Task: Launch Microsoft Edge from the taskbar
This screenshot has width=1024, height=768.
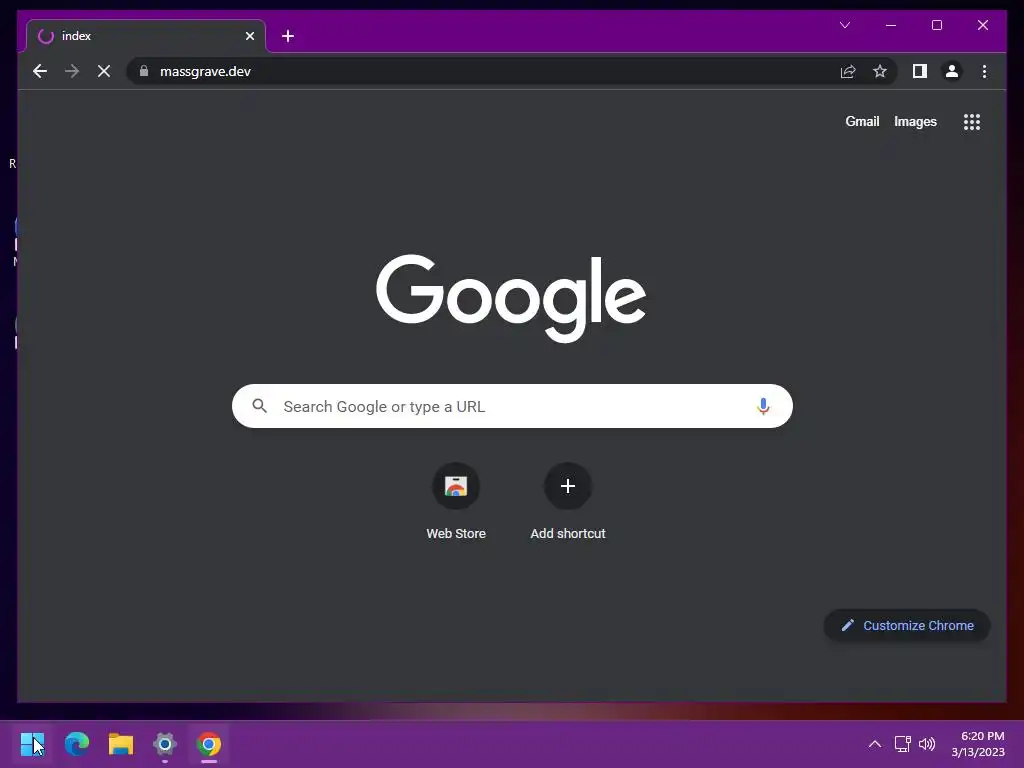Action: click(76, 744)
